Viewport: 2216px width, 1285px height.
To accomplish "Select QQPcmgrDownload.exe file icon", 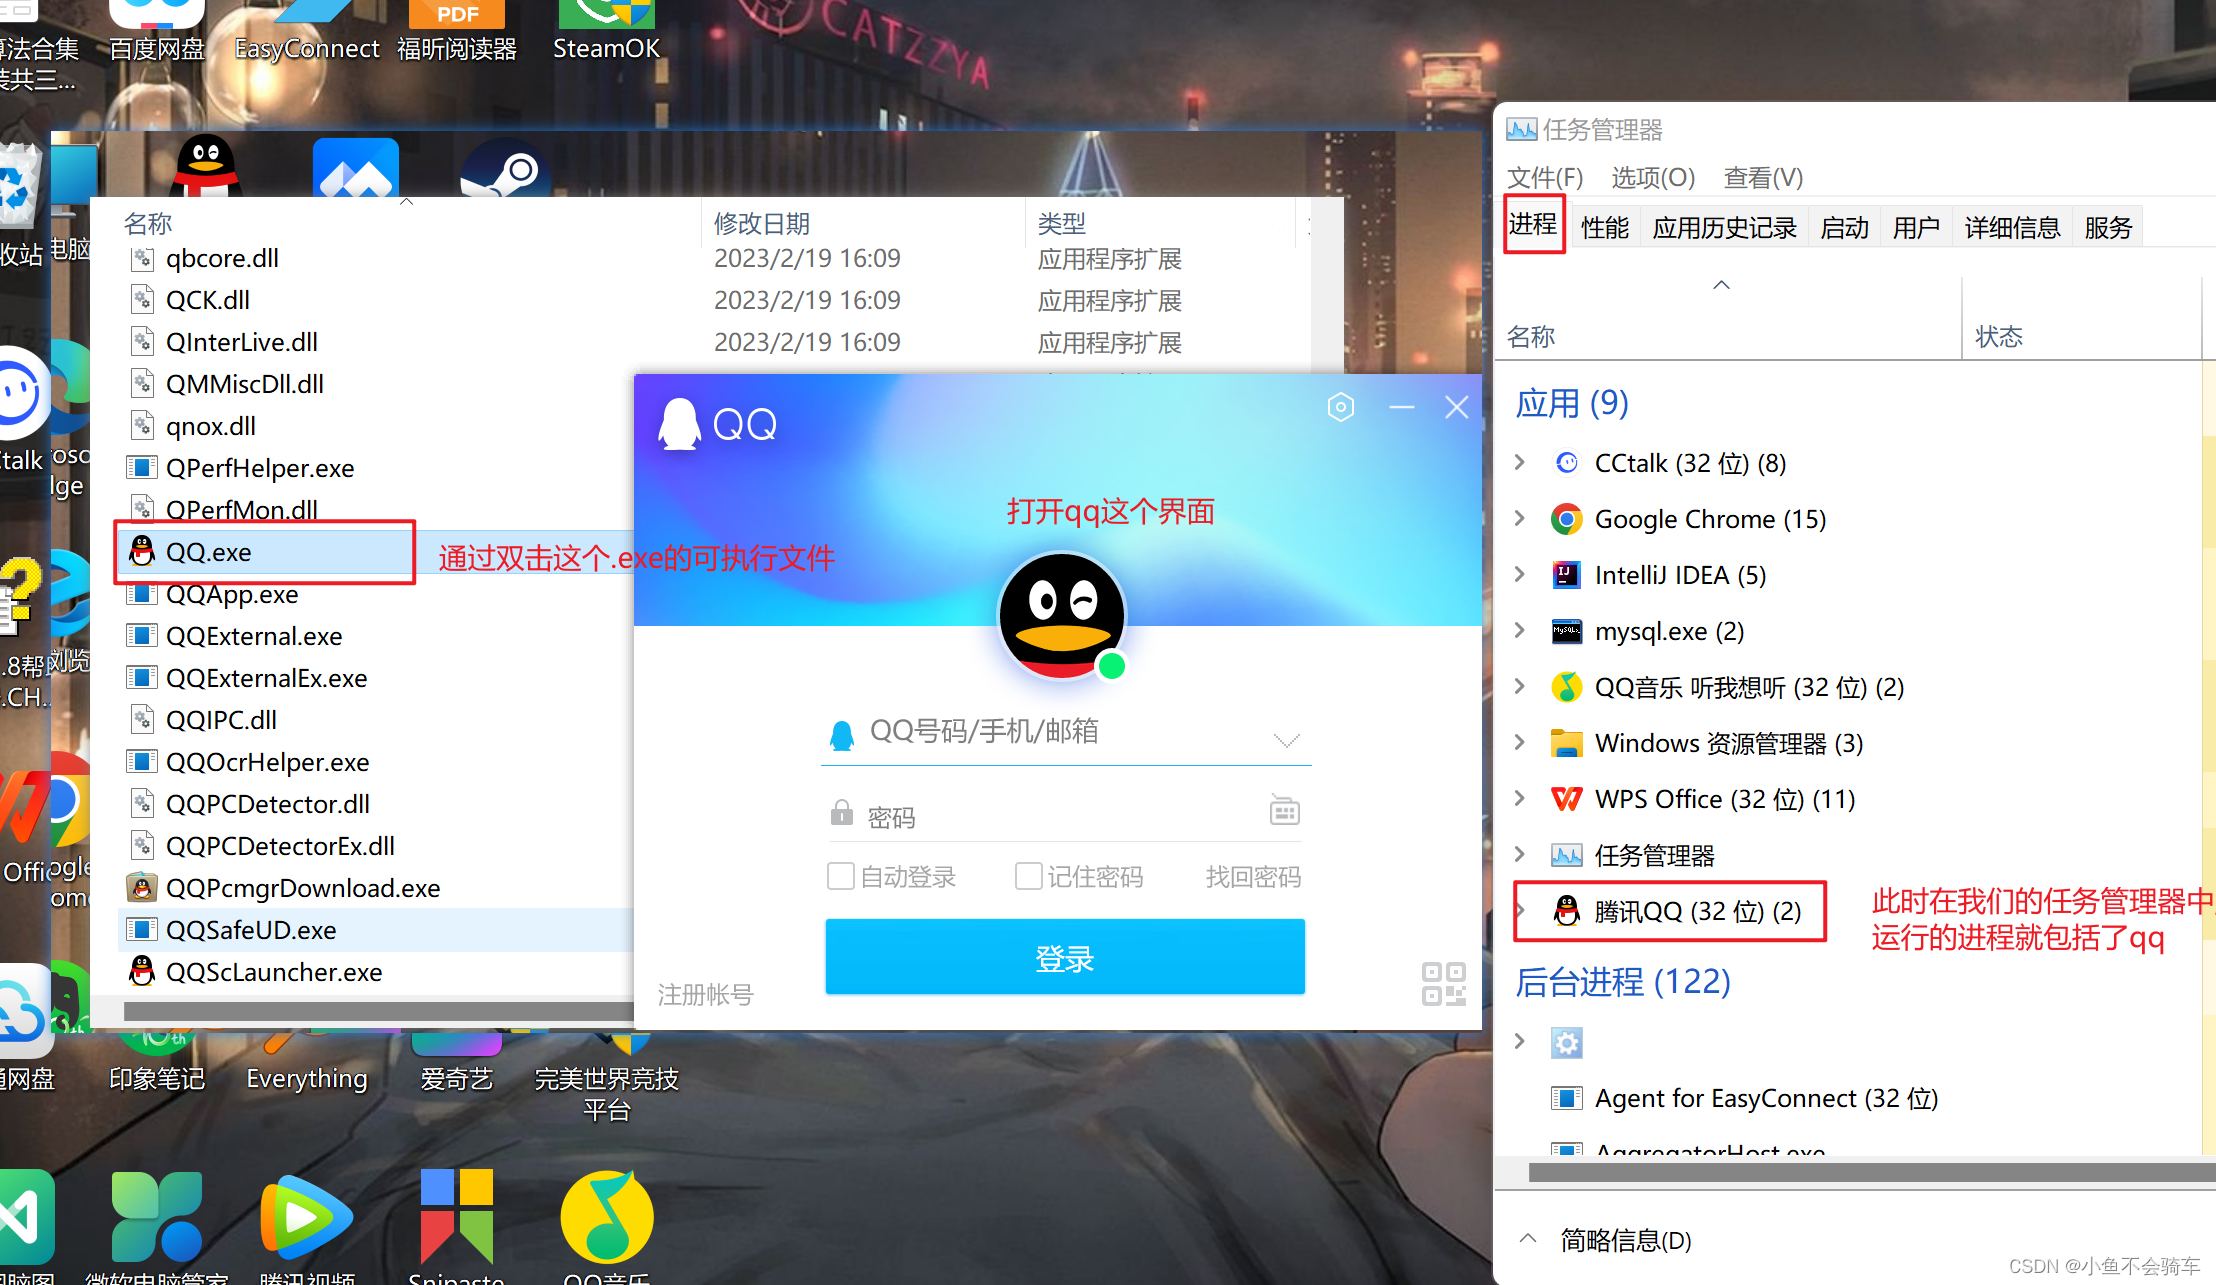I will click(143, 888).
